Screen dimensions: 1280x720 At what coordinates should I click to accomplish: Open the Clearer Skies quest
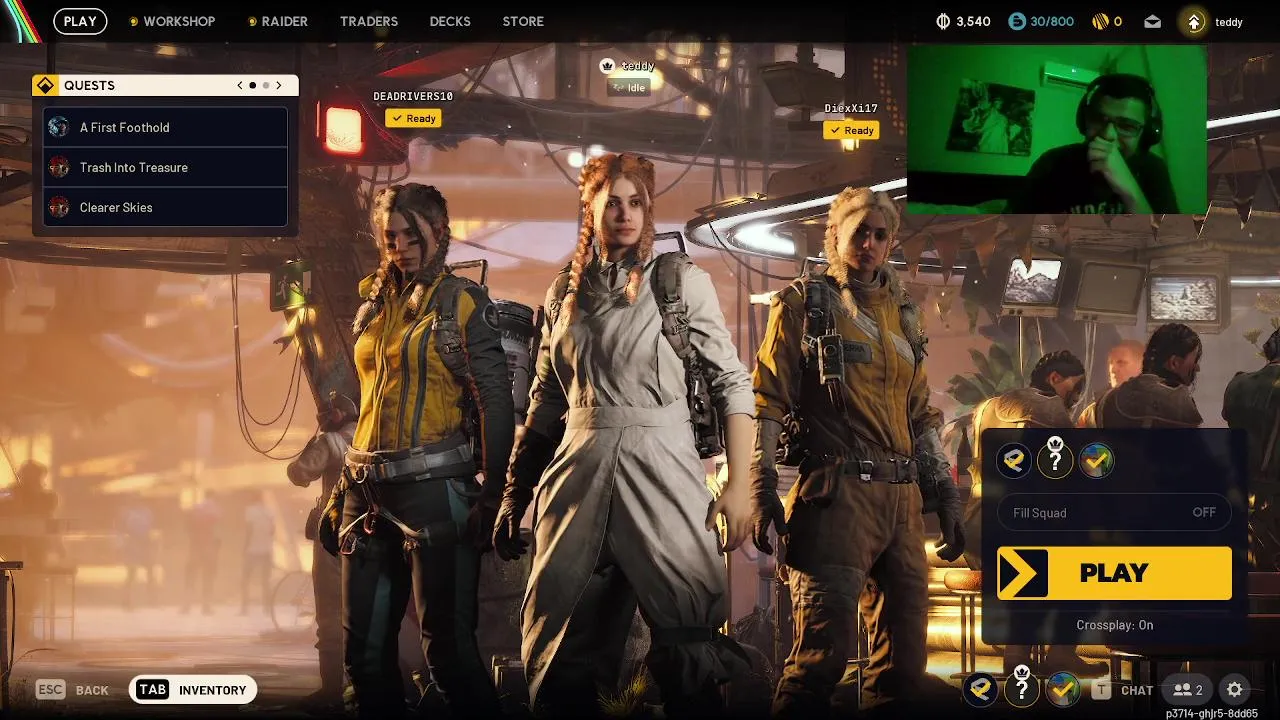tap(165, 207)
